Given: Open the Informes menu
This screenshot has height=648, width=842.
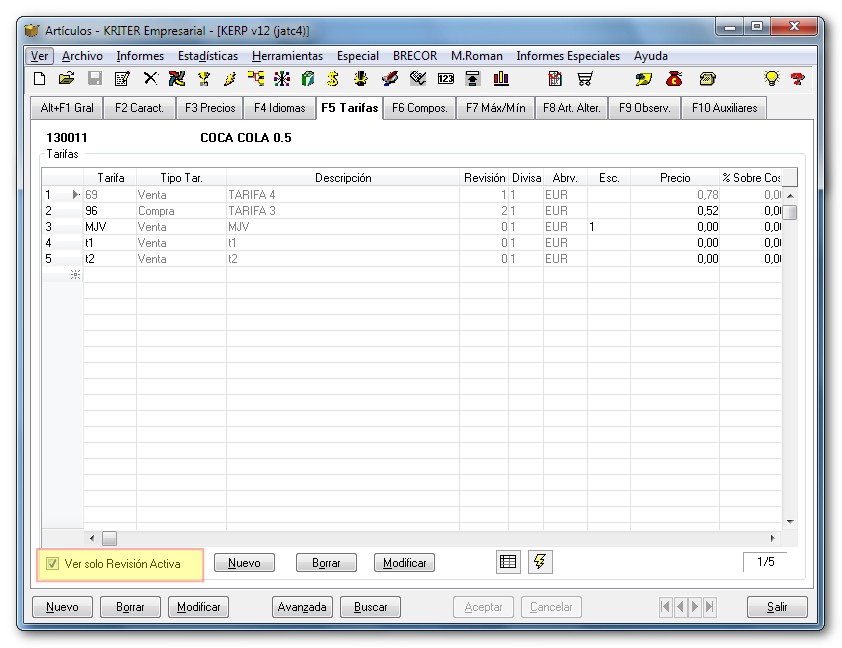Looking at the screenshot, I should 140,56.
